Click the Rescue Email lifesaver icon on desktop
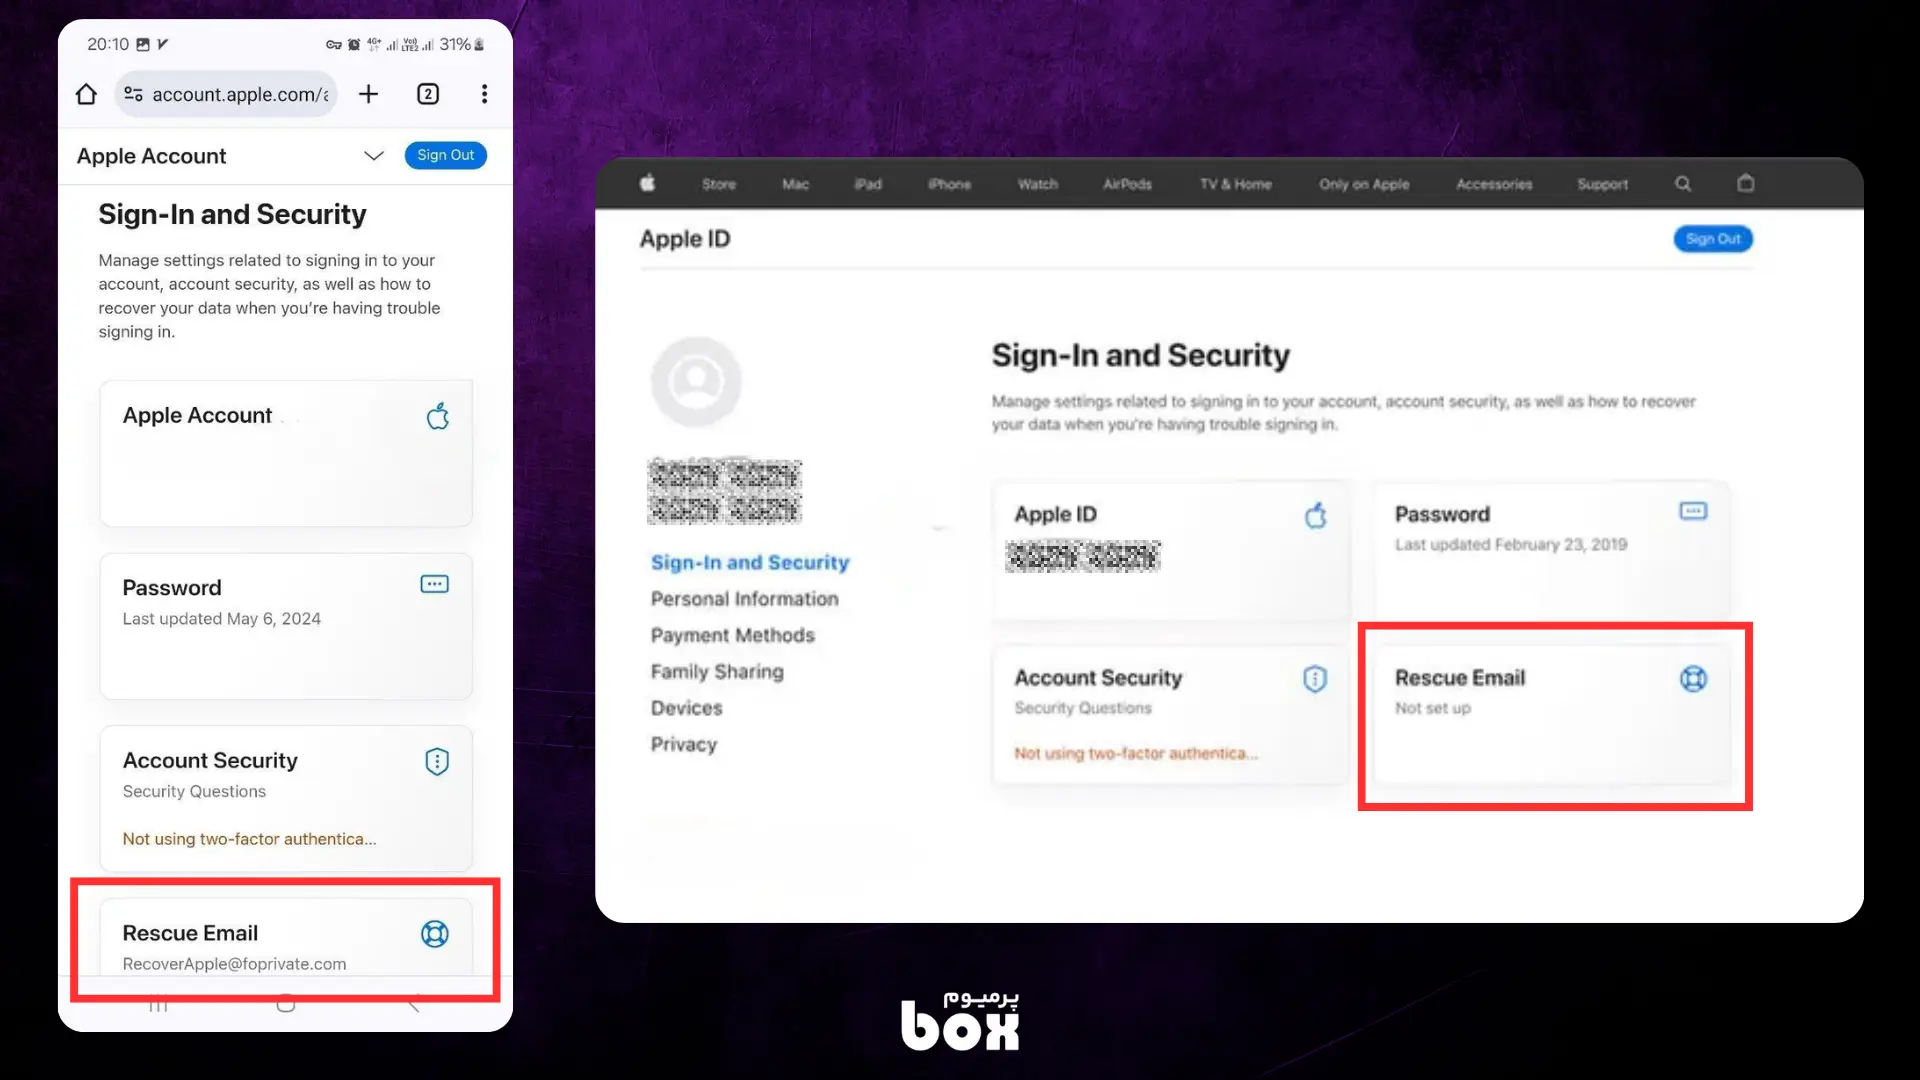The image size is (1920, 1080). coord(1692,678)
